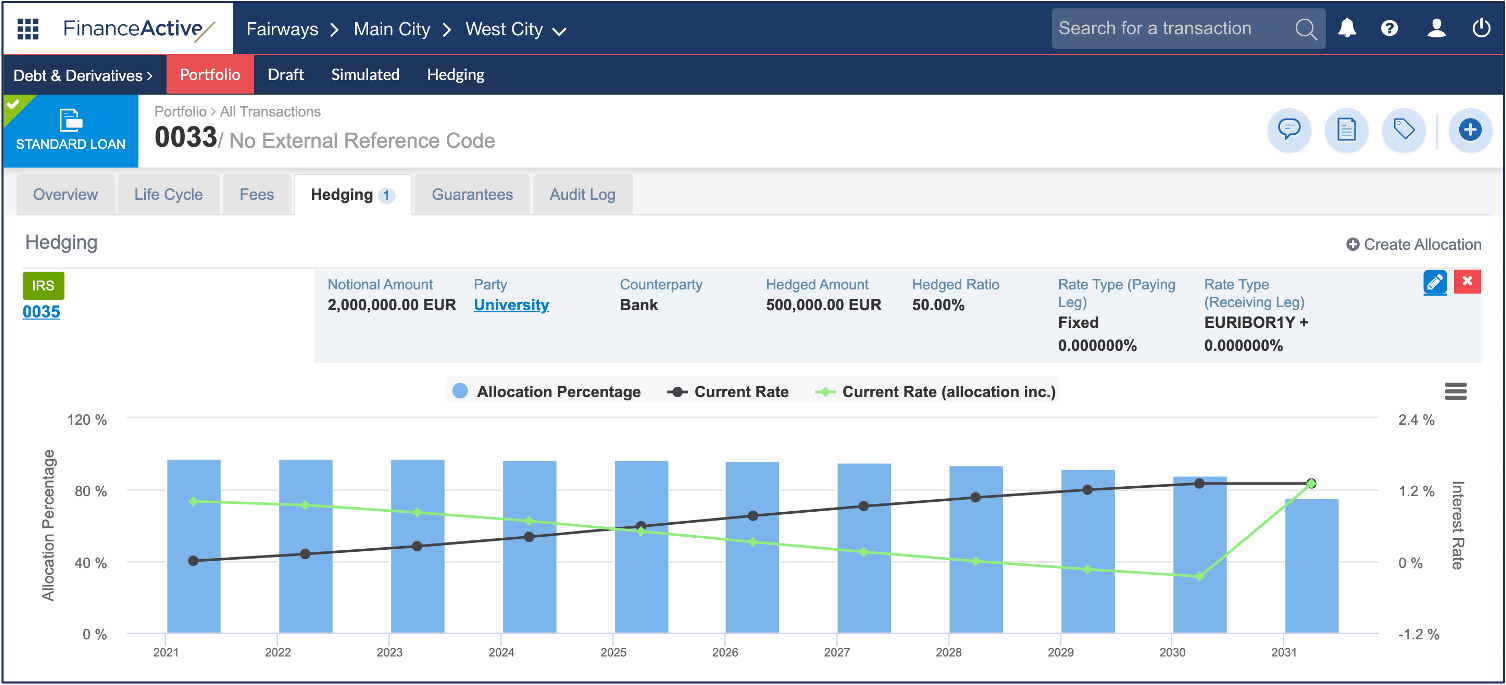
Task: Click the blue plus add button
Action: point(1469,130)
